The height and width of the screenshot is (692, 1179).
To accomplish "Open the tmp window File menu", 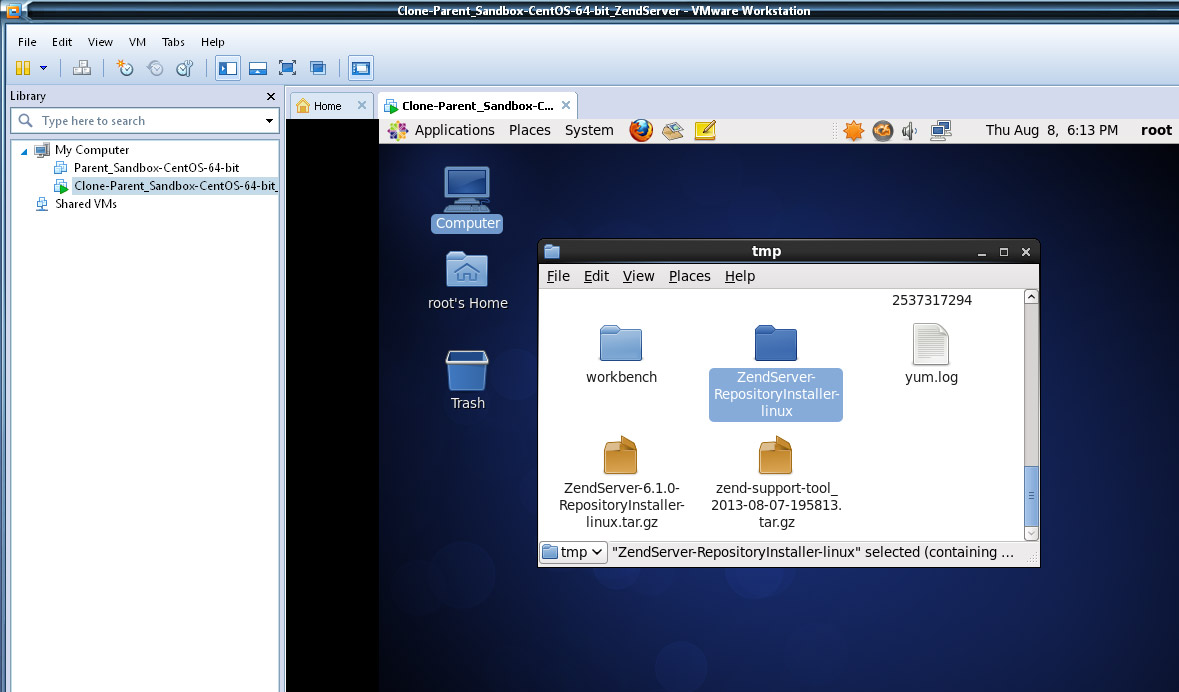I will 558,276.
